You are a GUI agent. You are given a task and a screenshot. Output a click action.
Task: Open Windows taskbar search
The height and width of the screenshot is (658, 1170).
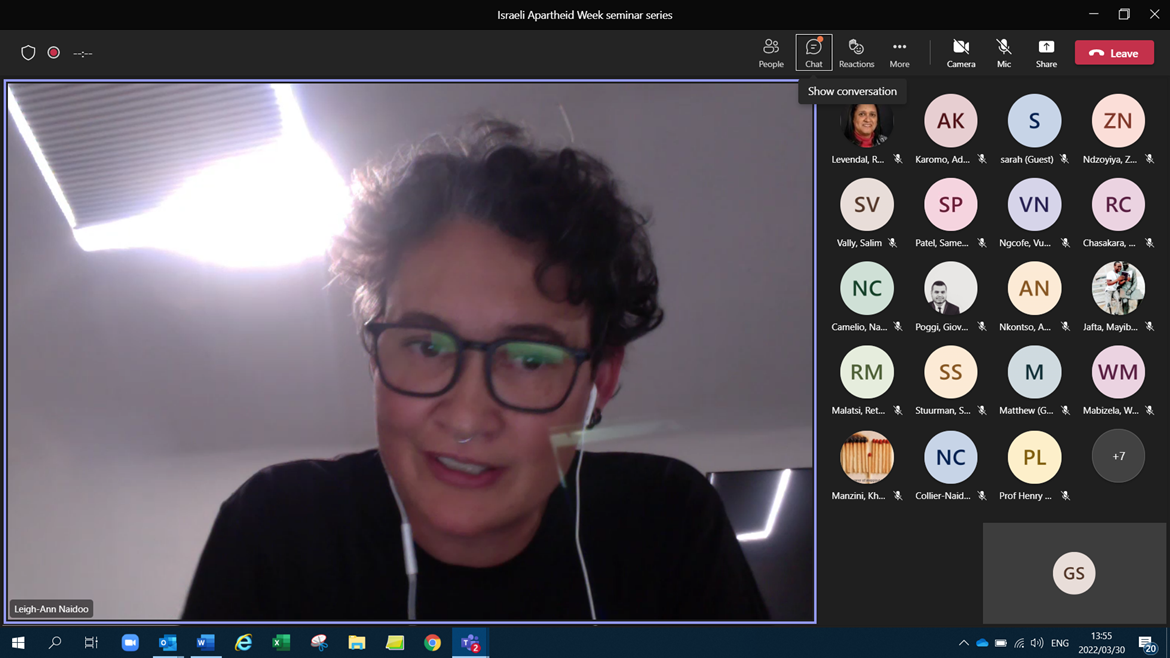click(x=54, y=642)
